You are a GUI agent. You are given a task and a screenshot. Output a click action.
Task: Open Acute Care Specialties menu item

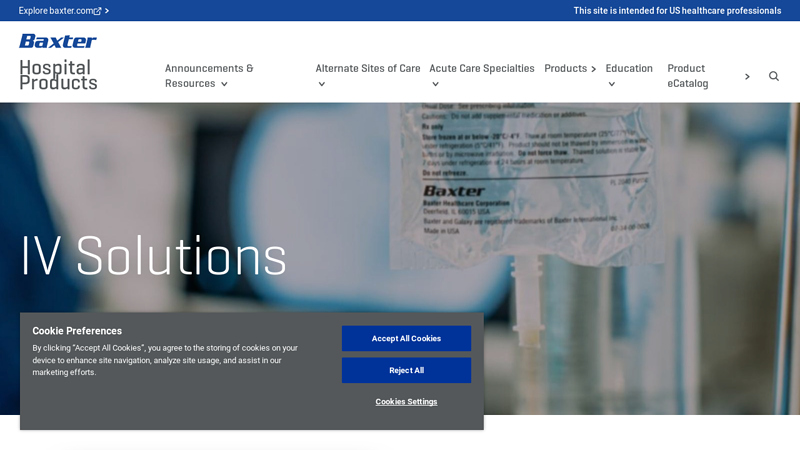point(482,68)
